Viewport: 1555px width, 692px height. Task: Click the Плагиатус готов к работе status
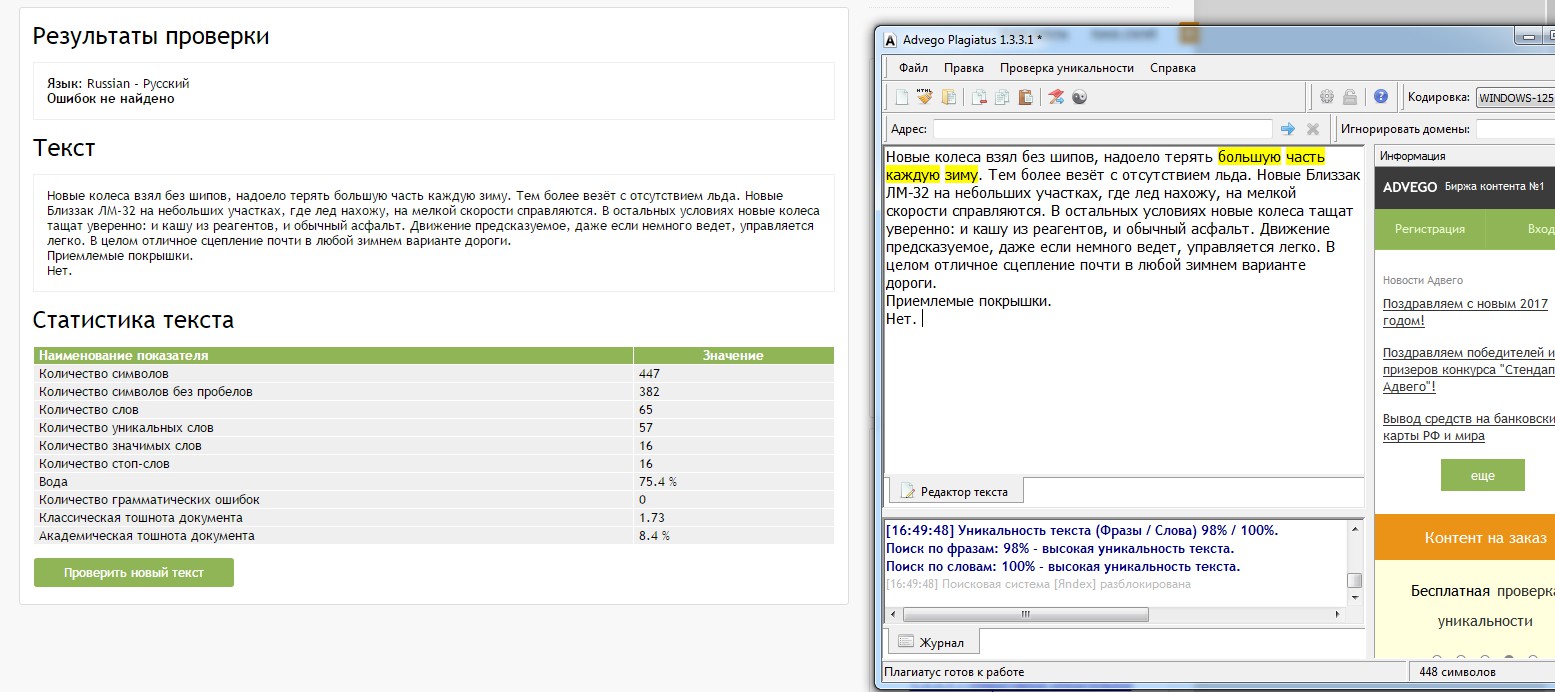(954, 672)
